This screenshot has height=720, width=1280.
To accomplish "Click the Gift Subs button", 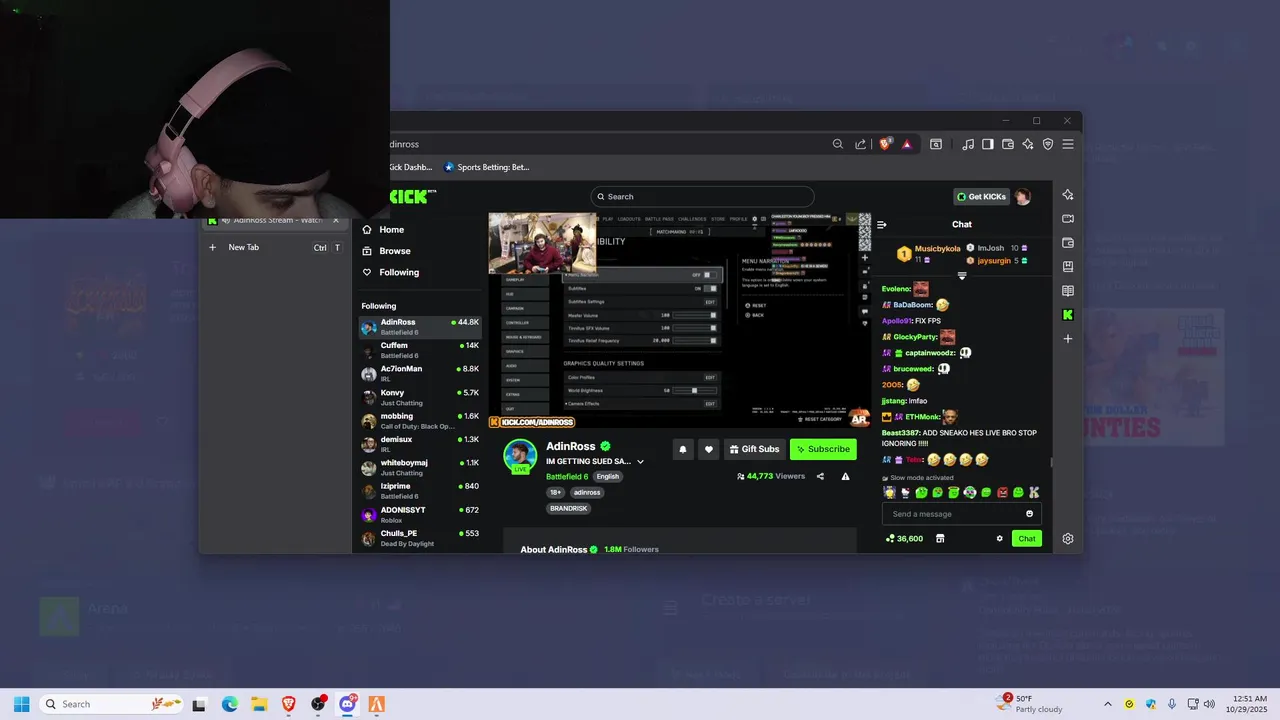I will click(x=754, y=449).
